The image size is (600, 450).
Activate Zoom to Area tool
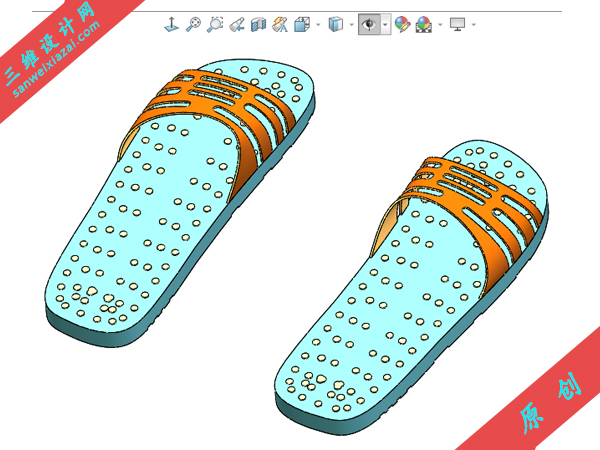(x=215, y=24)
